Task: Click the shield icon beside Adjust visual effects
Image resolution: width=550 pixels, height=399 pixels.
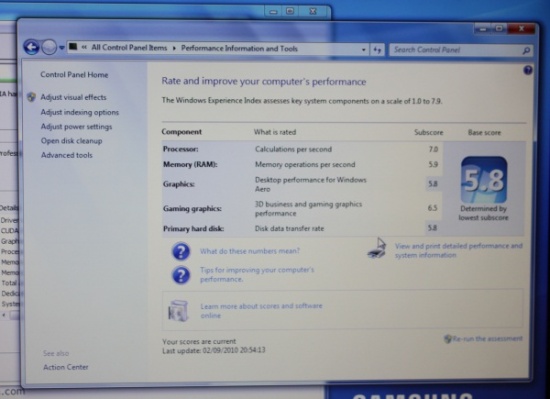Action: [31, 97]
